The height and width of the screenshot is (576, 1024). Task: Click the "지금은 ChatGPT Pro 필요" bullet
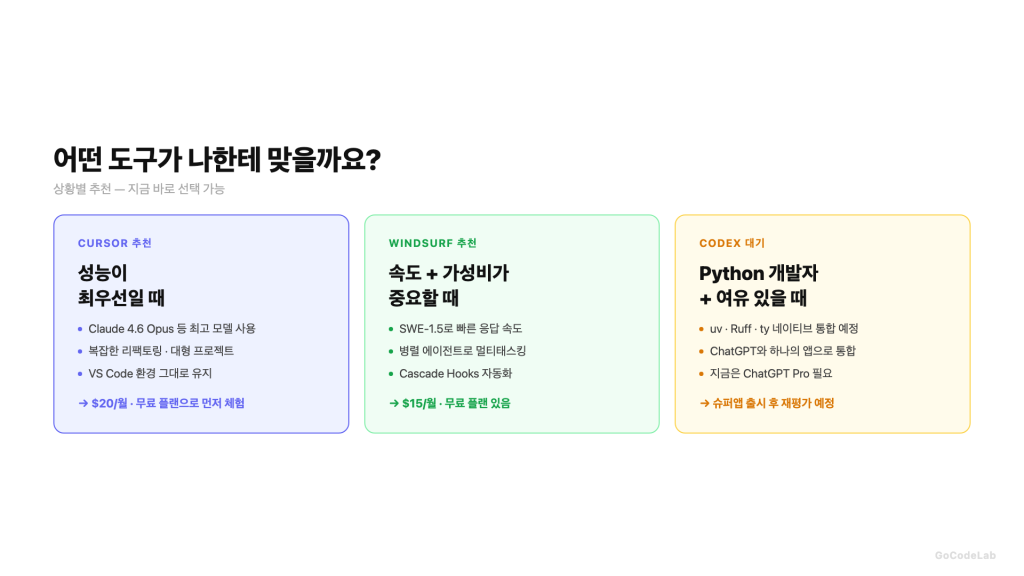tap(770, 373)
